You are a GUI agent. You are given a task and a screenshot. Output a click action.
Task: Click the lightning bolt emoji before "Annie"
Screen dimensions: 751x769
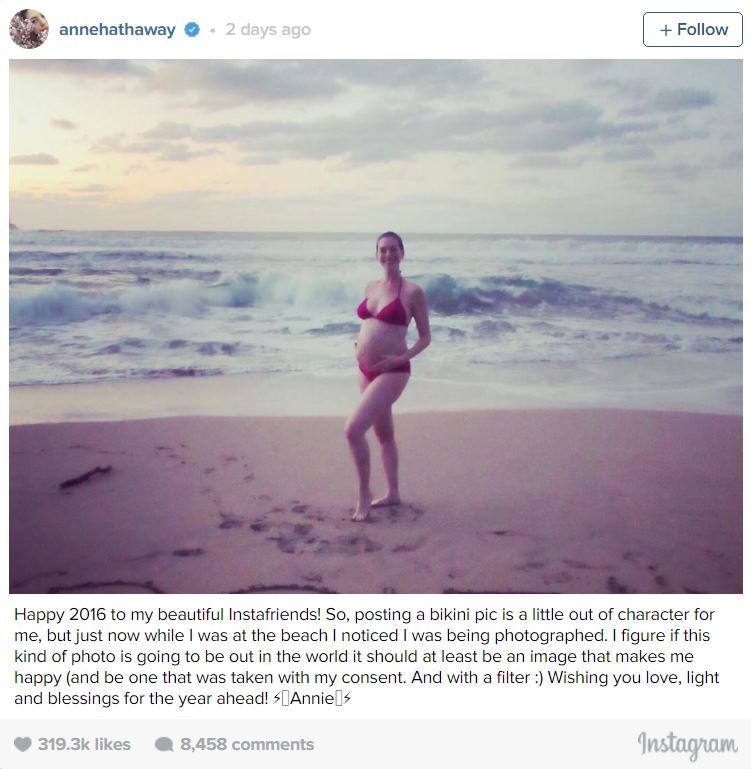[277, 698]
